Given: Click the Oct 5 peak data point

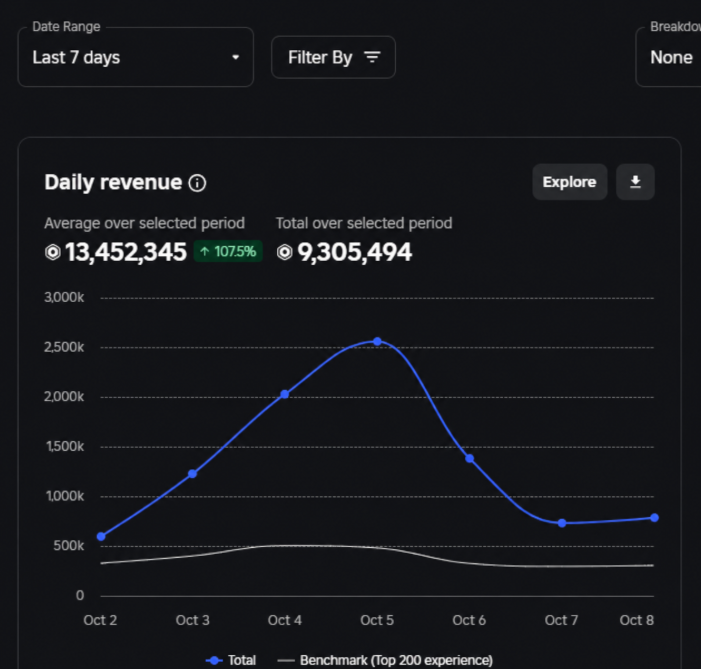Looking at the screenshot, I should tap(377, 341).
